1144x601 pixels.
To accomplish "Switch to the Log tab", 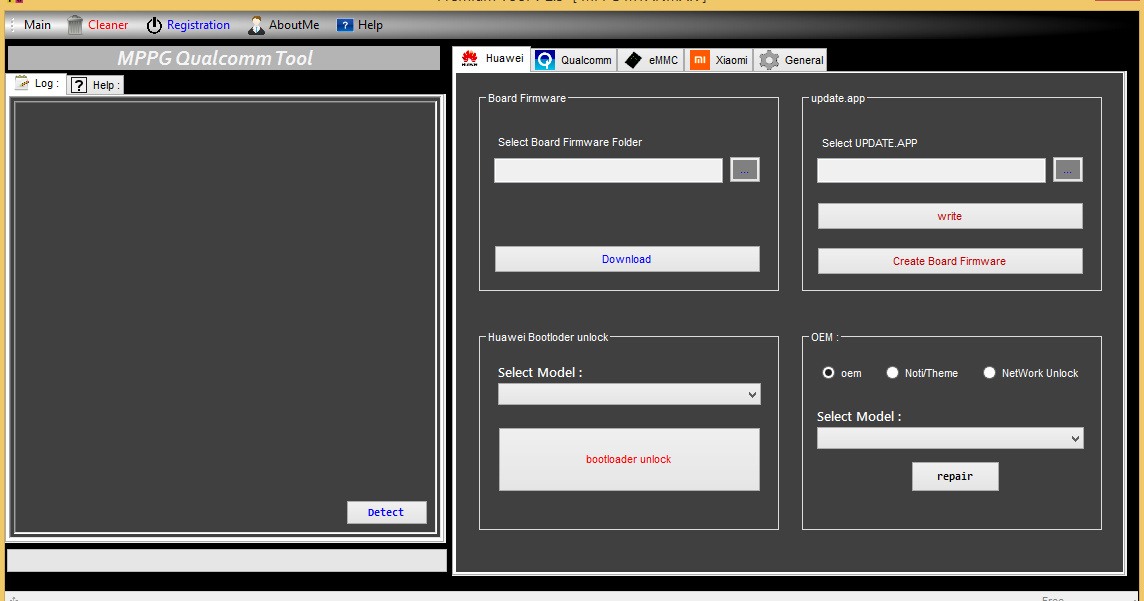I will click(x=36, y=83).
